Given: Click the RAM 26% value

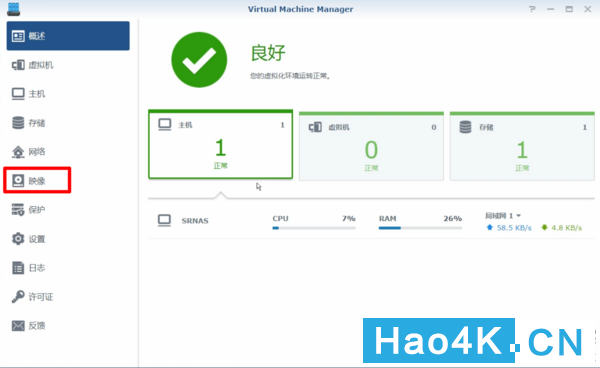Looking at the screenshot, I should click(x=453, y=218).
